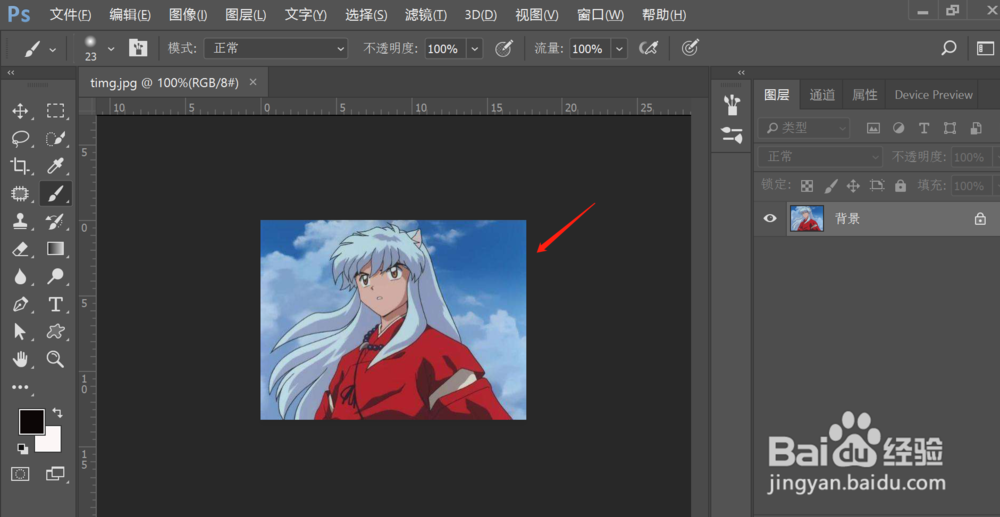Open the 帮助(H) menu
This screenshot has width=1000, height=517.
pos(665,15)
